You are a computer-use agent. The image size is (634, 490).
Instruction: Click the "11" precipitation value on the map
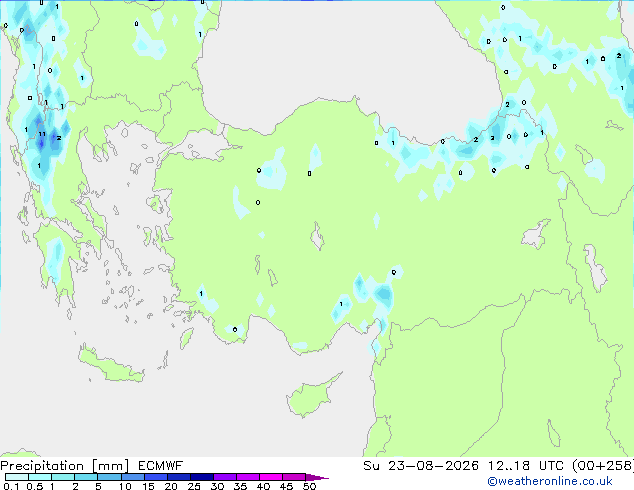[42, 134]
